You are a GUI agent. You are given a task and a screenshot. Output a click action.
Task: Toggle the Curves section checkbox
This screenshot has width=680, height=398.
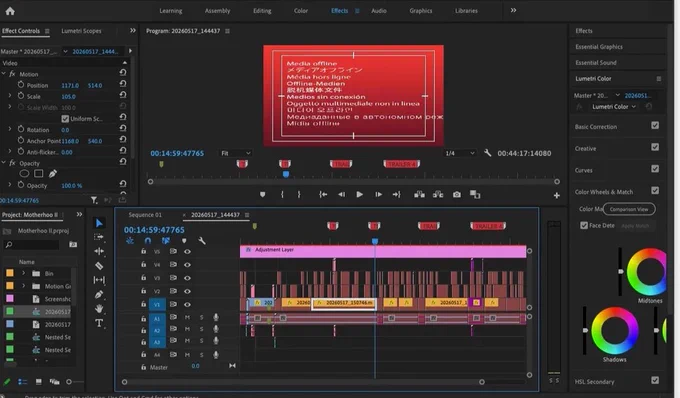pos(655,169)
